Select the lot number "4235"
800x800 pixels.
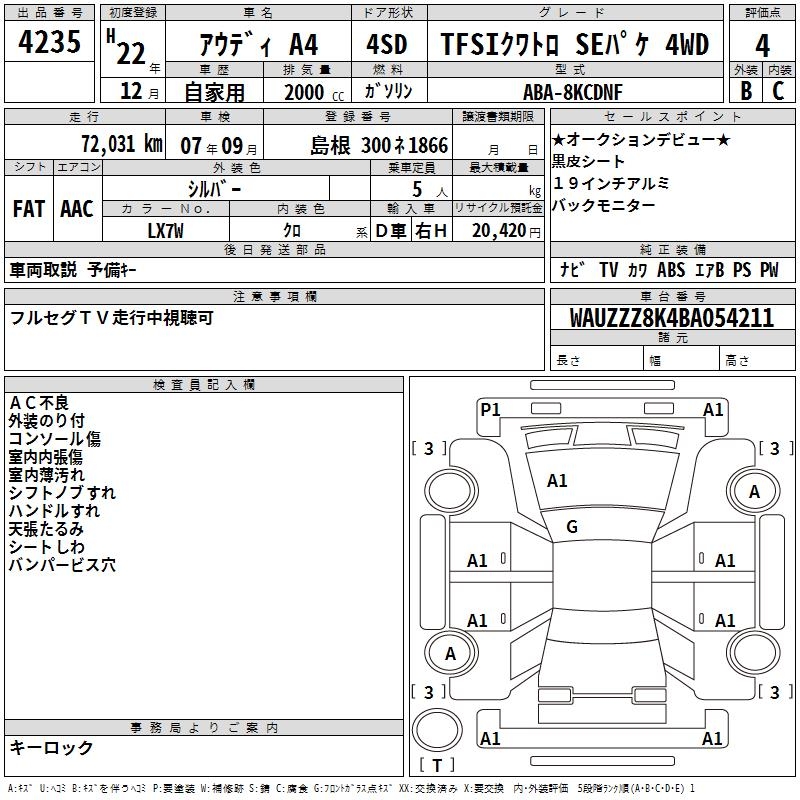pos(49,41)
